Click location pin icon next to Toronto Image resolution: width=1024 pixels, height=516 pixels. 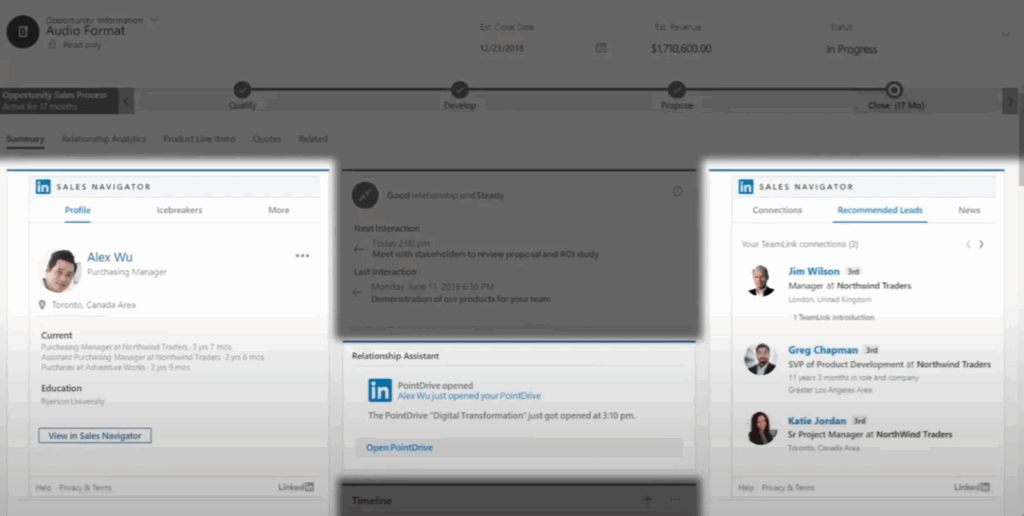(42, 304)
